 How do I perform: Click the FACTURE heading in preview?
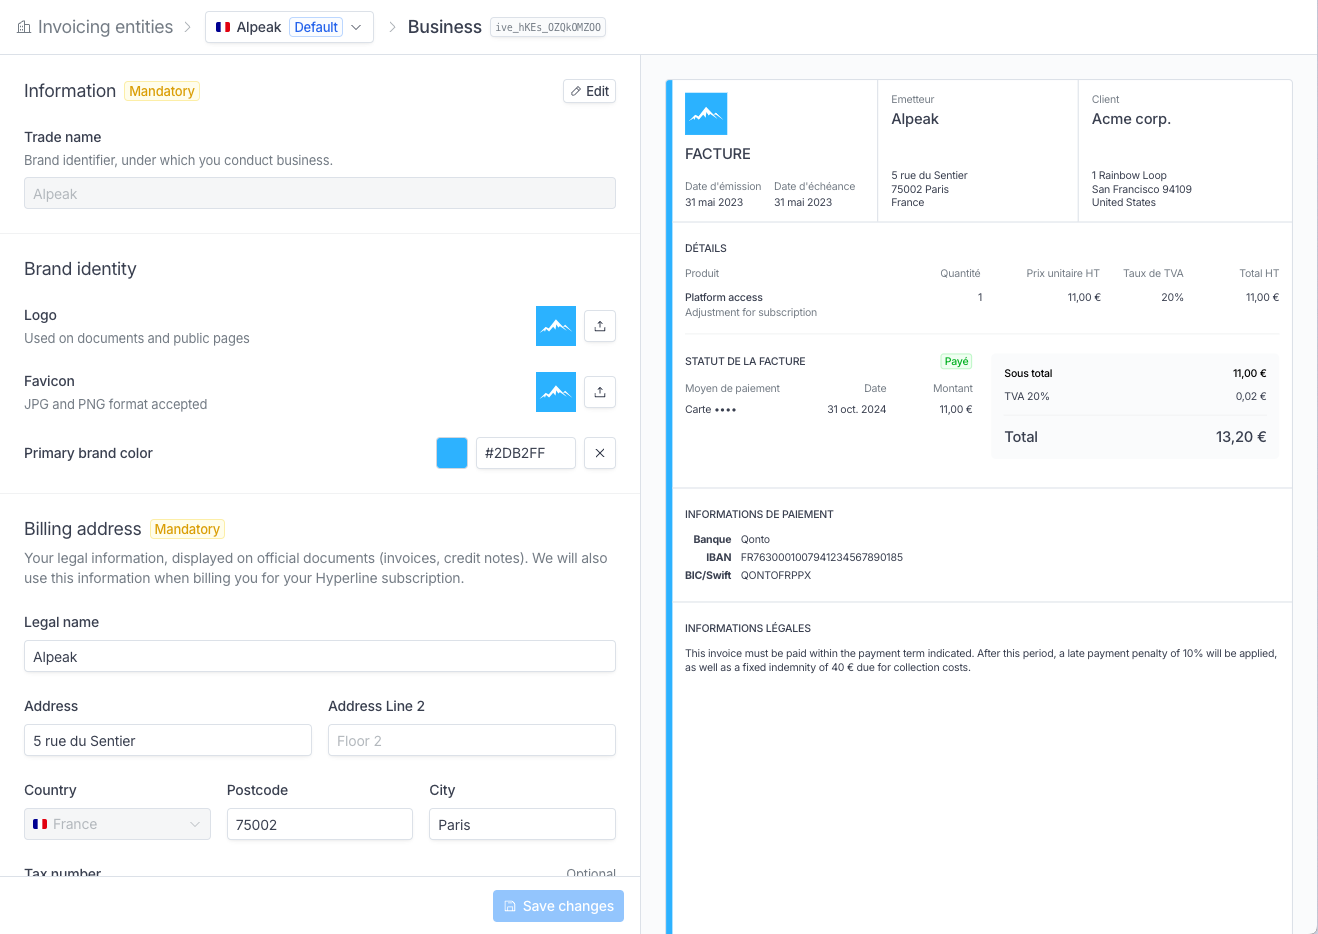pyautogui.click(x=718, y=154)
